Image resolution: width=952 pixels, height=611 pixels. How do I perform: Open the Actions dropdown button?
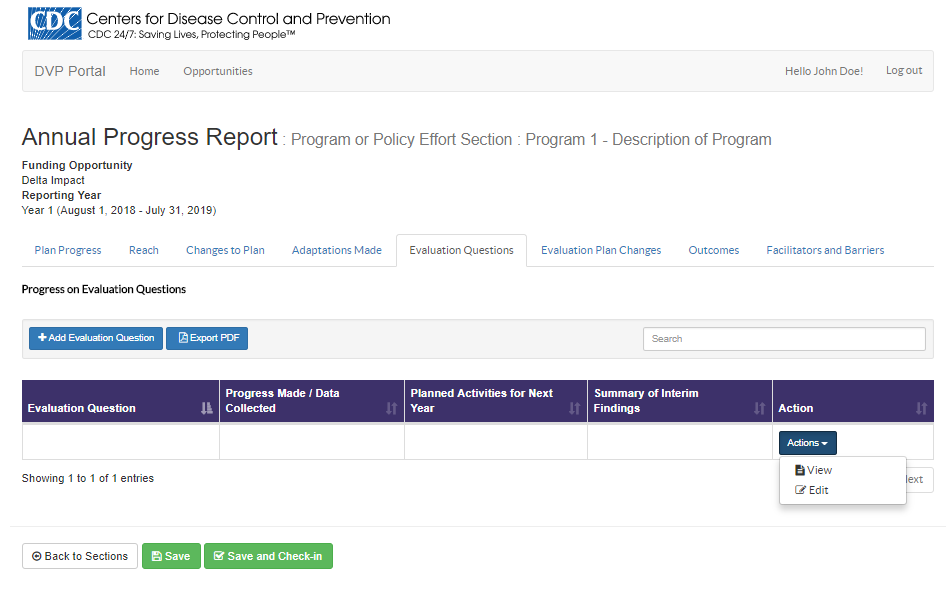(807, 443)
